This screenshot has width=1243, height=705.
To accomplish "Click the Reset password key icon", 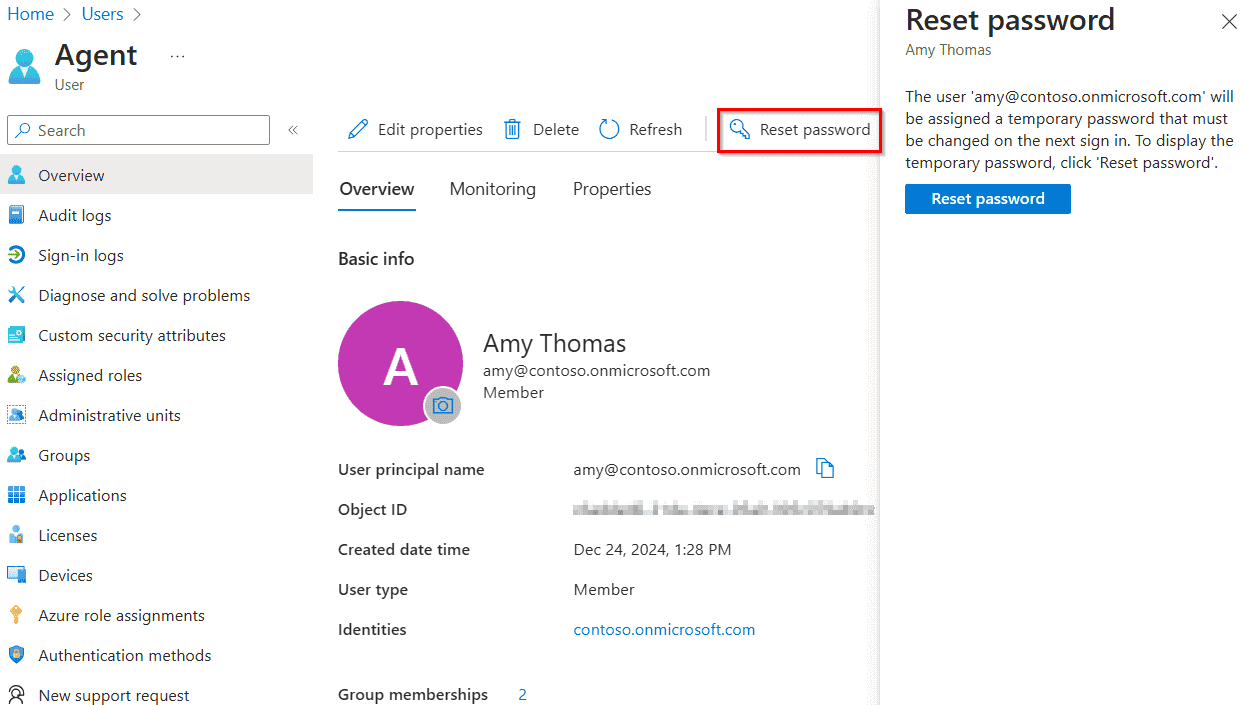I will (740, 129).
